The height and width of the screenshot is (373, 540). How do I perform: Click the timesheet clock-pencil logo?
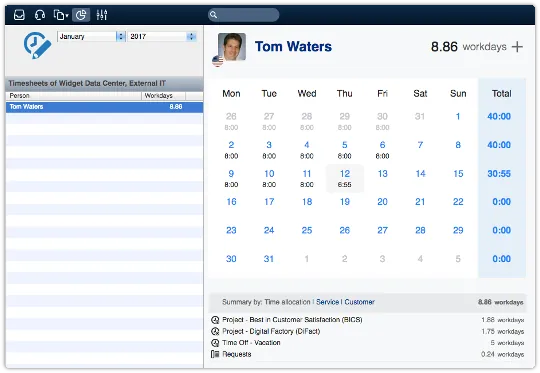tap(37, 45)
